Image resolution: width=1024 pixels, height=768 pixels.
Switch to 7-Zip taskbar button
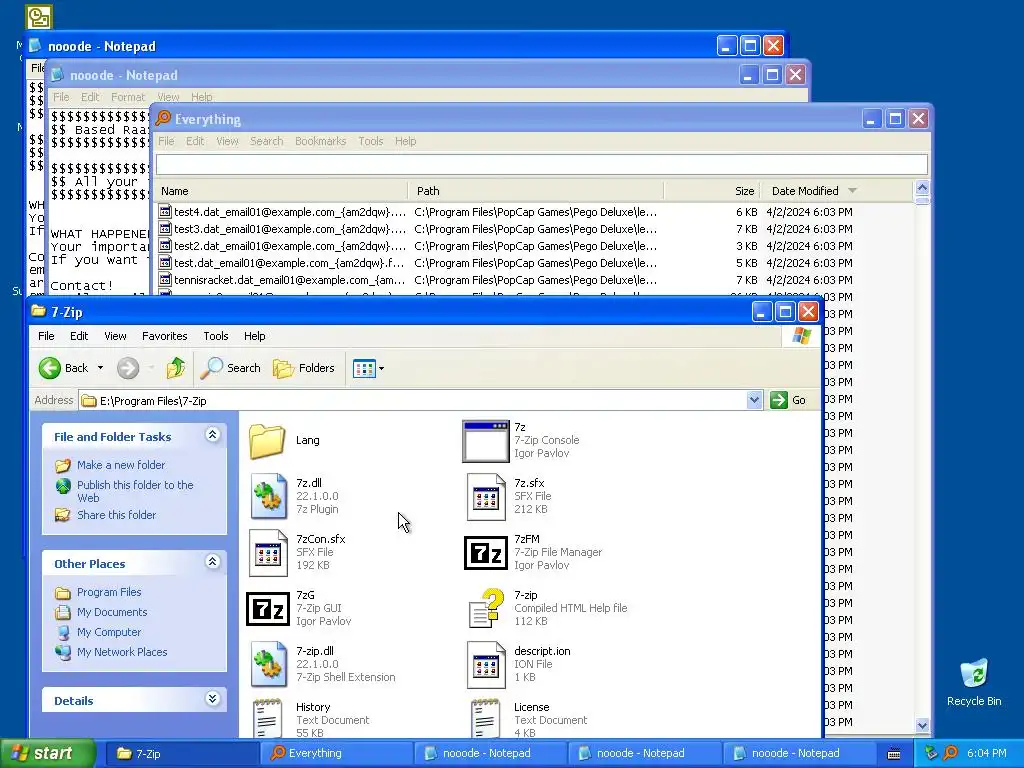(181, 753)
